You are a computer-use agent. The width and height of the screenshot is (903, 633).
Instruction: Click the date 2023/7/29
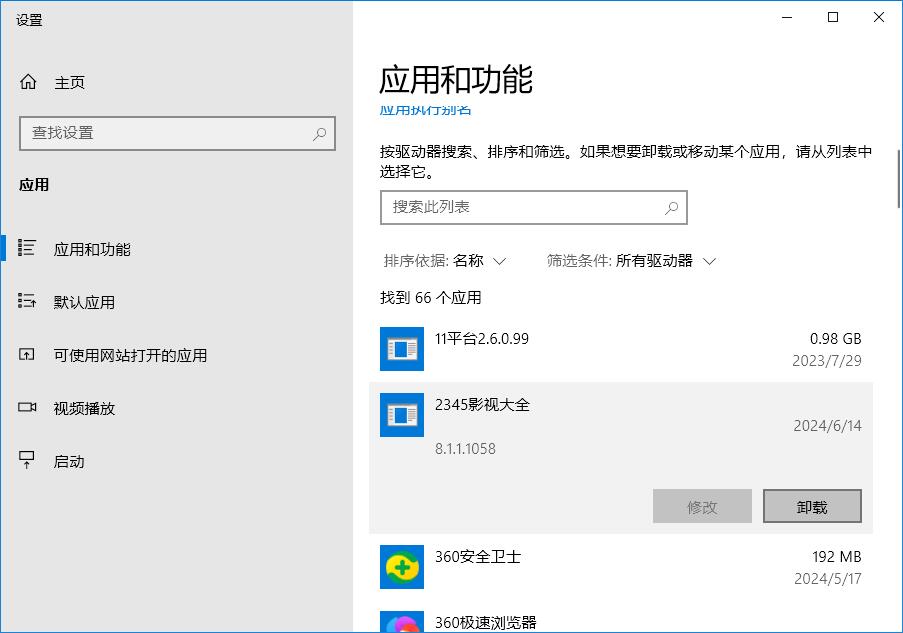(827, 361)
